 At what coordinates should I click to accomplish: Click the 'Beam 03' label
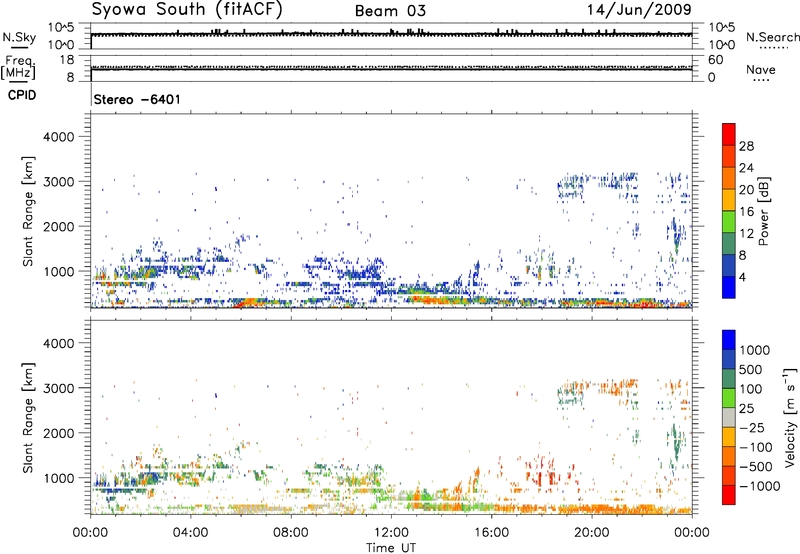(390, 11)
